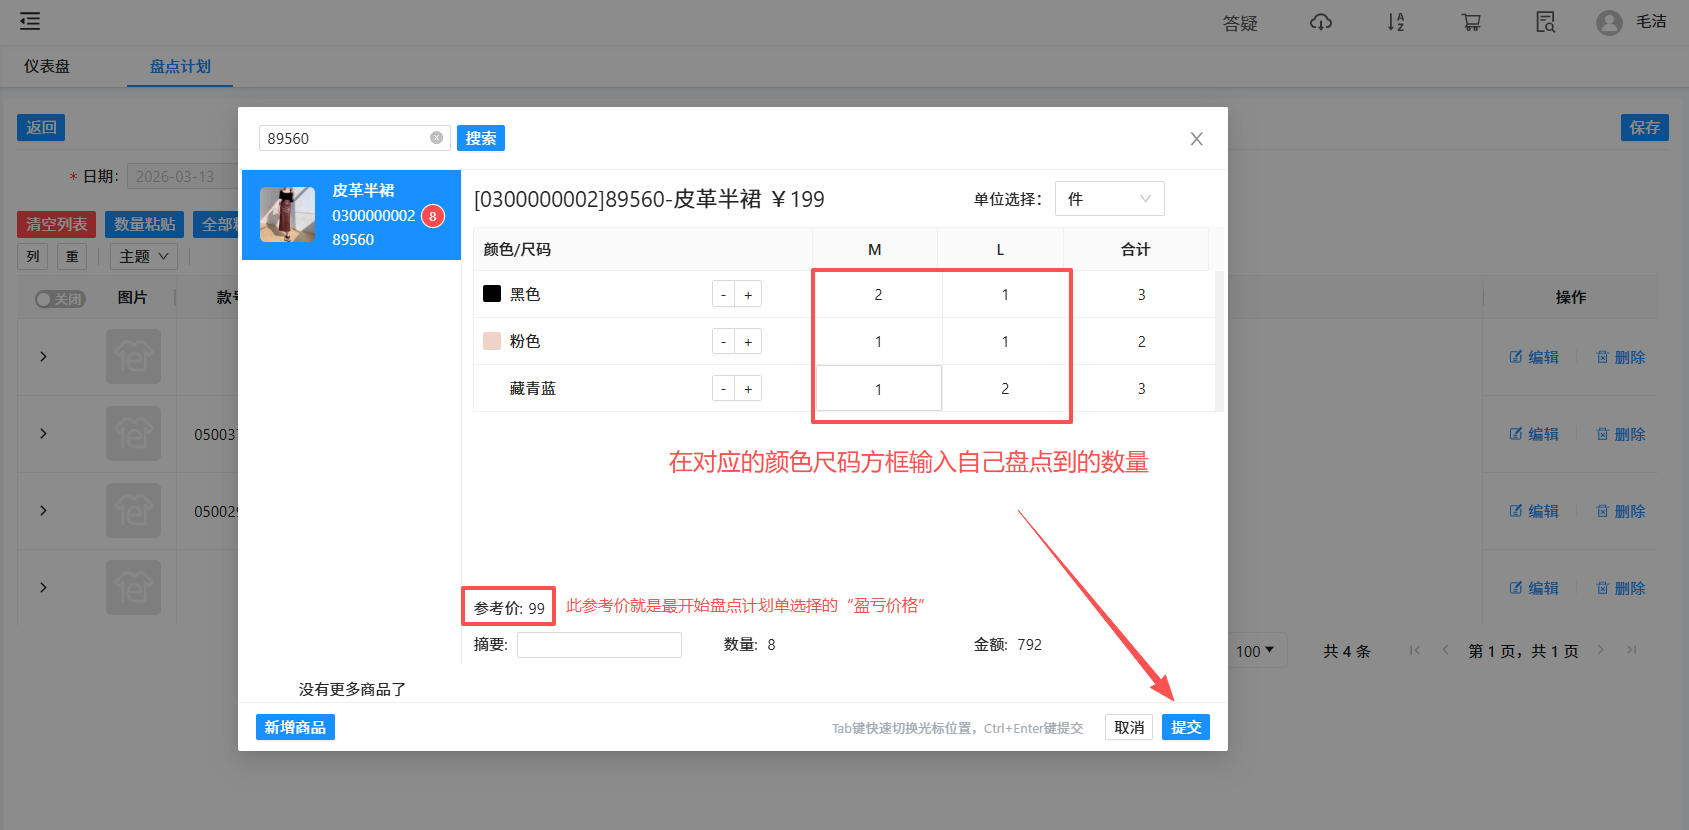The width and height of the screenshot is (1689, 830).
Task: Click 删除 in the fourth row
Action: pyautogui.click(x=1621, y=588)
